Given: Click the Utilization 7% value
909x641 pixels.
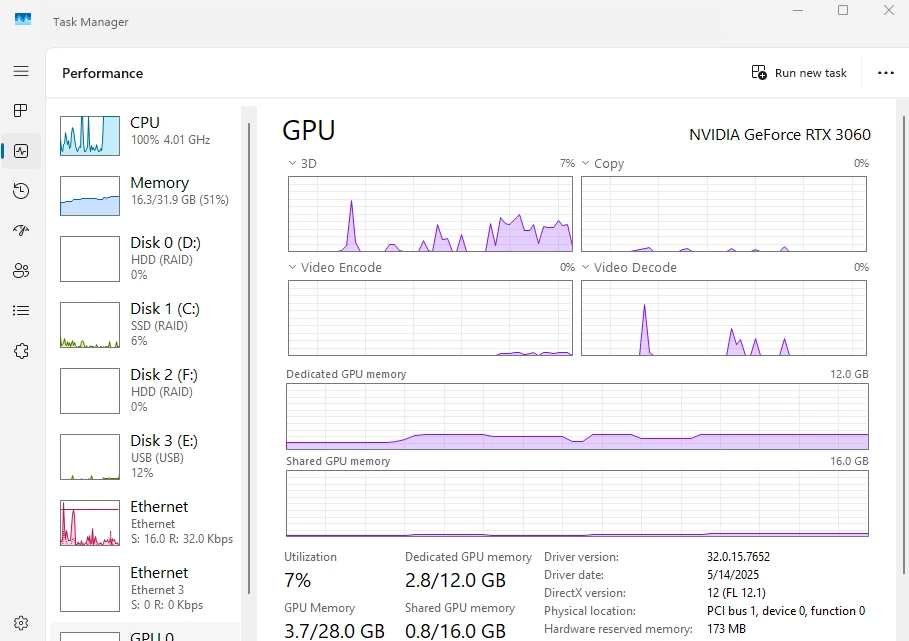Looking at the screenshot, I should click(x=297, y=580).
